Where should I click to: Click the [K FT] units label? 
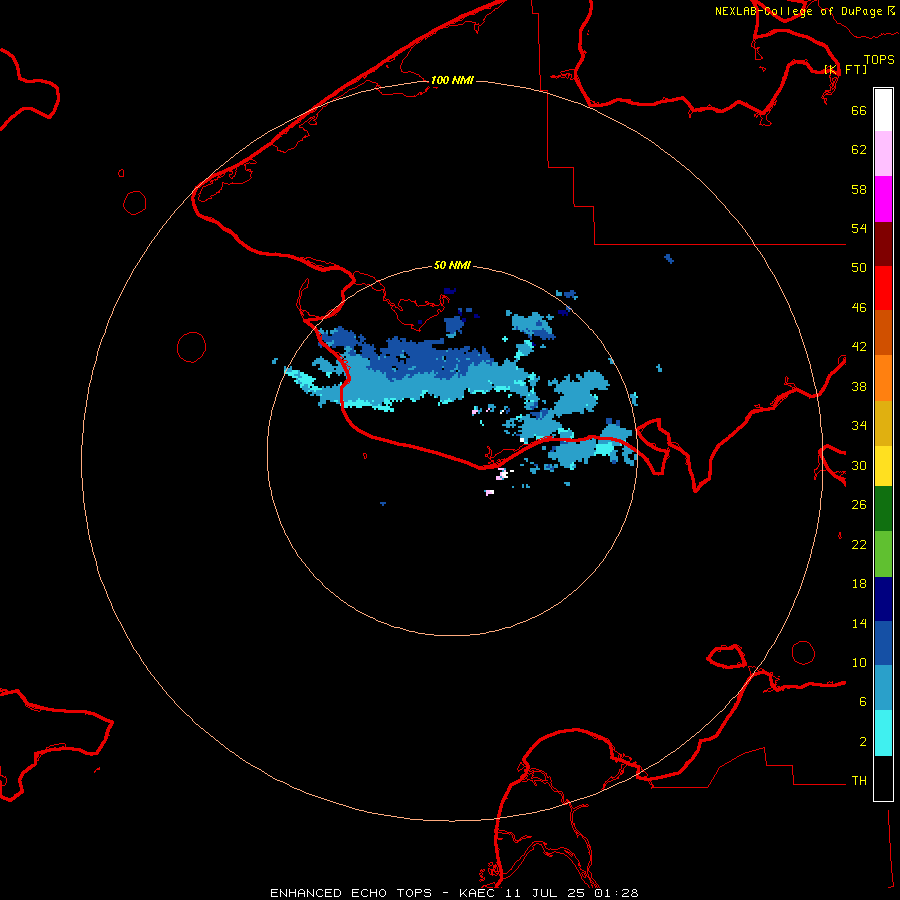click(x=845, y=69)
